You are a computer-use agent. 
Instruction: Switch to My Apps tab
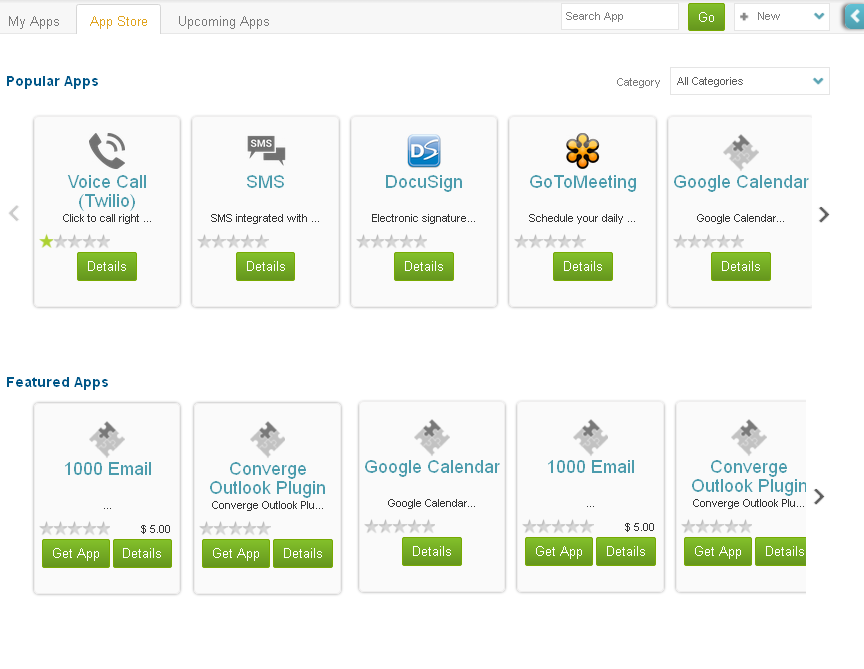click(x=34, y=21)
